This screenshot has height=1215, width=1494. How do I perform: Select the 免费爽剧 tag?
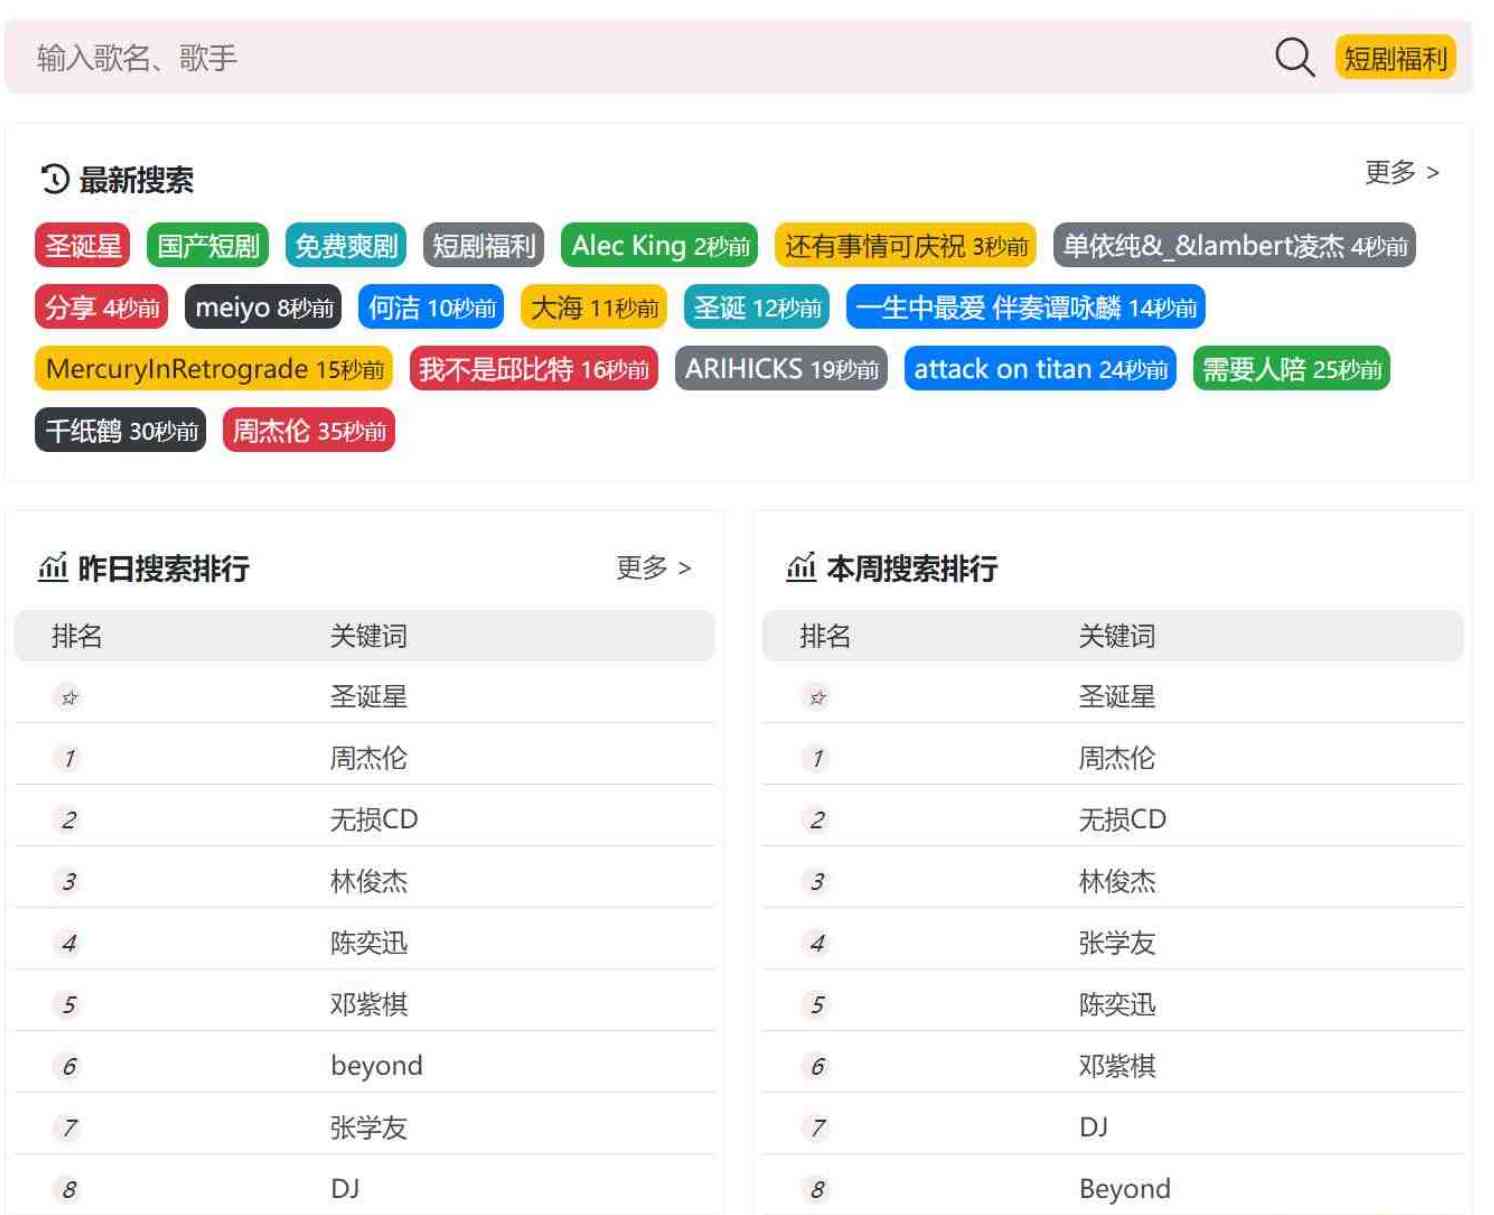[x=346, y=246]
